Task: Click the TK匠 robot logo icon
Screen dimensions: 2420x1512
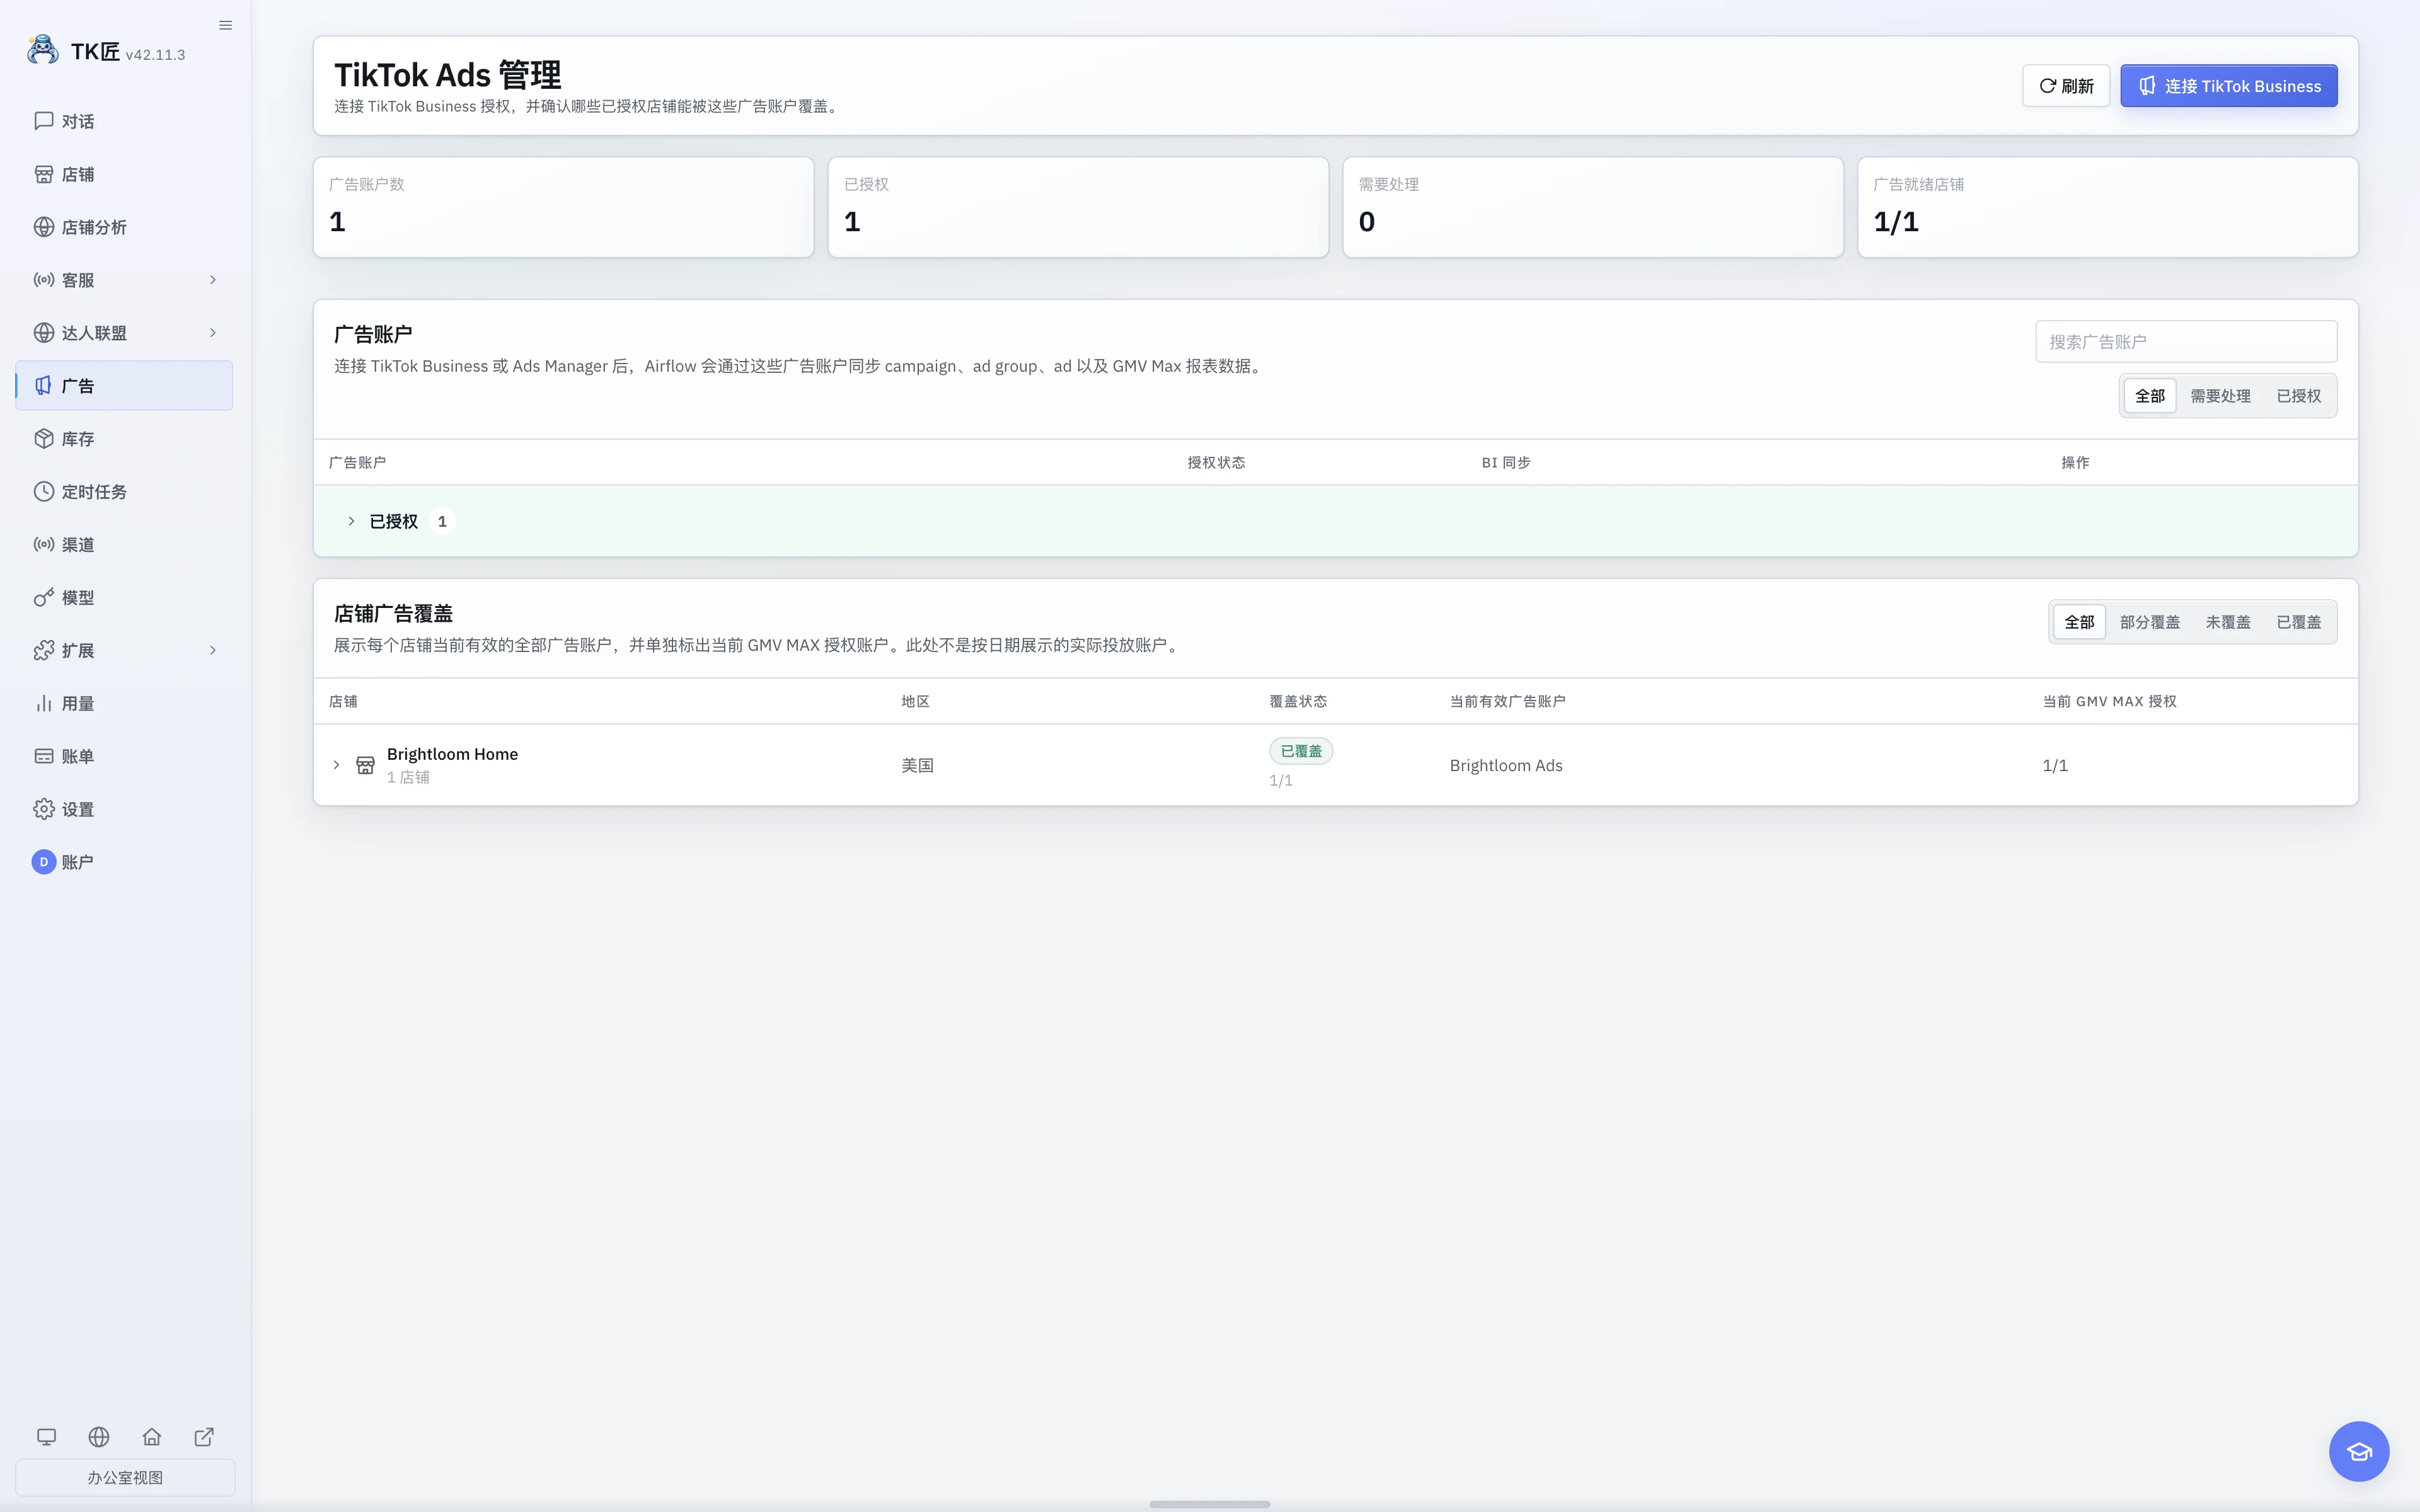Action: click(x=43, y=50)
